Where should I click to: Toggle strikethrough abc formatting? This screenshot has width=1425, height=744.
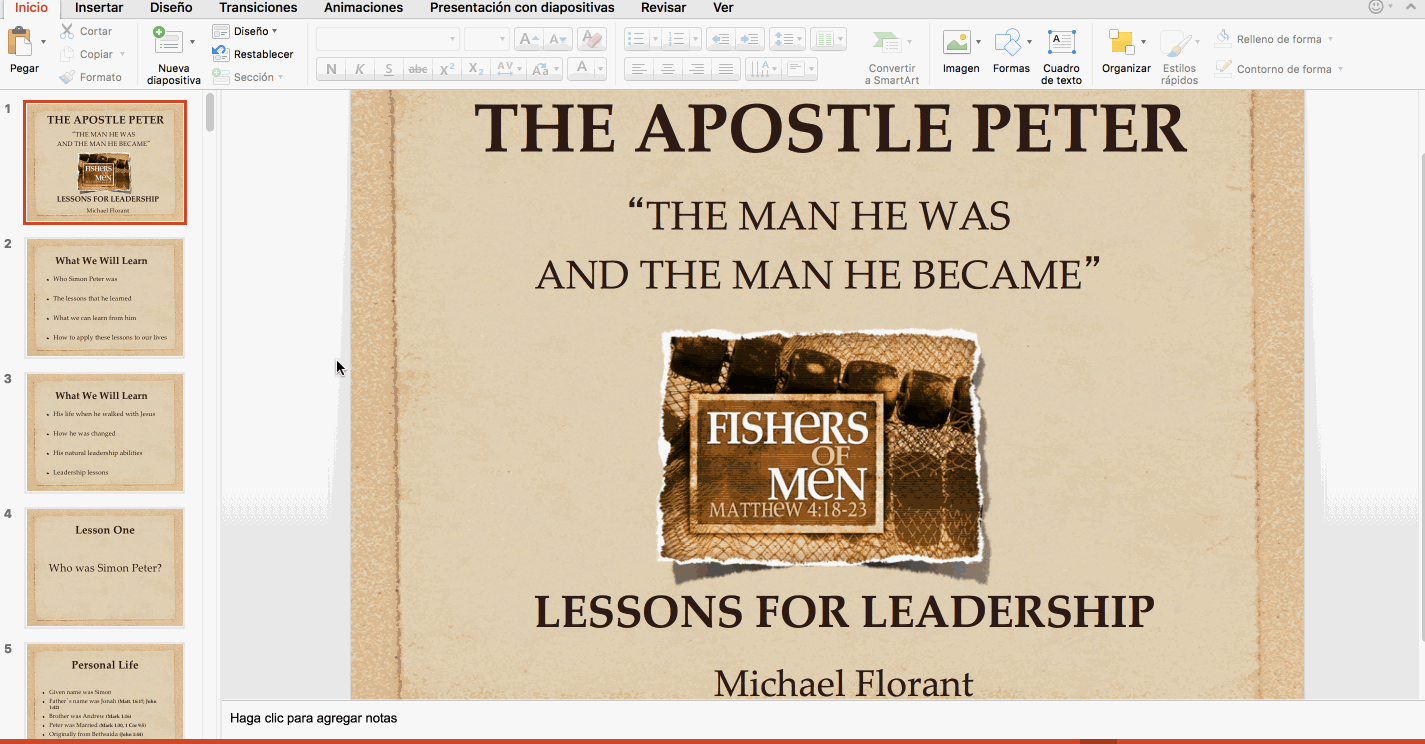click(418, 69)
